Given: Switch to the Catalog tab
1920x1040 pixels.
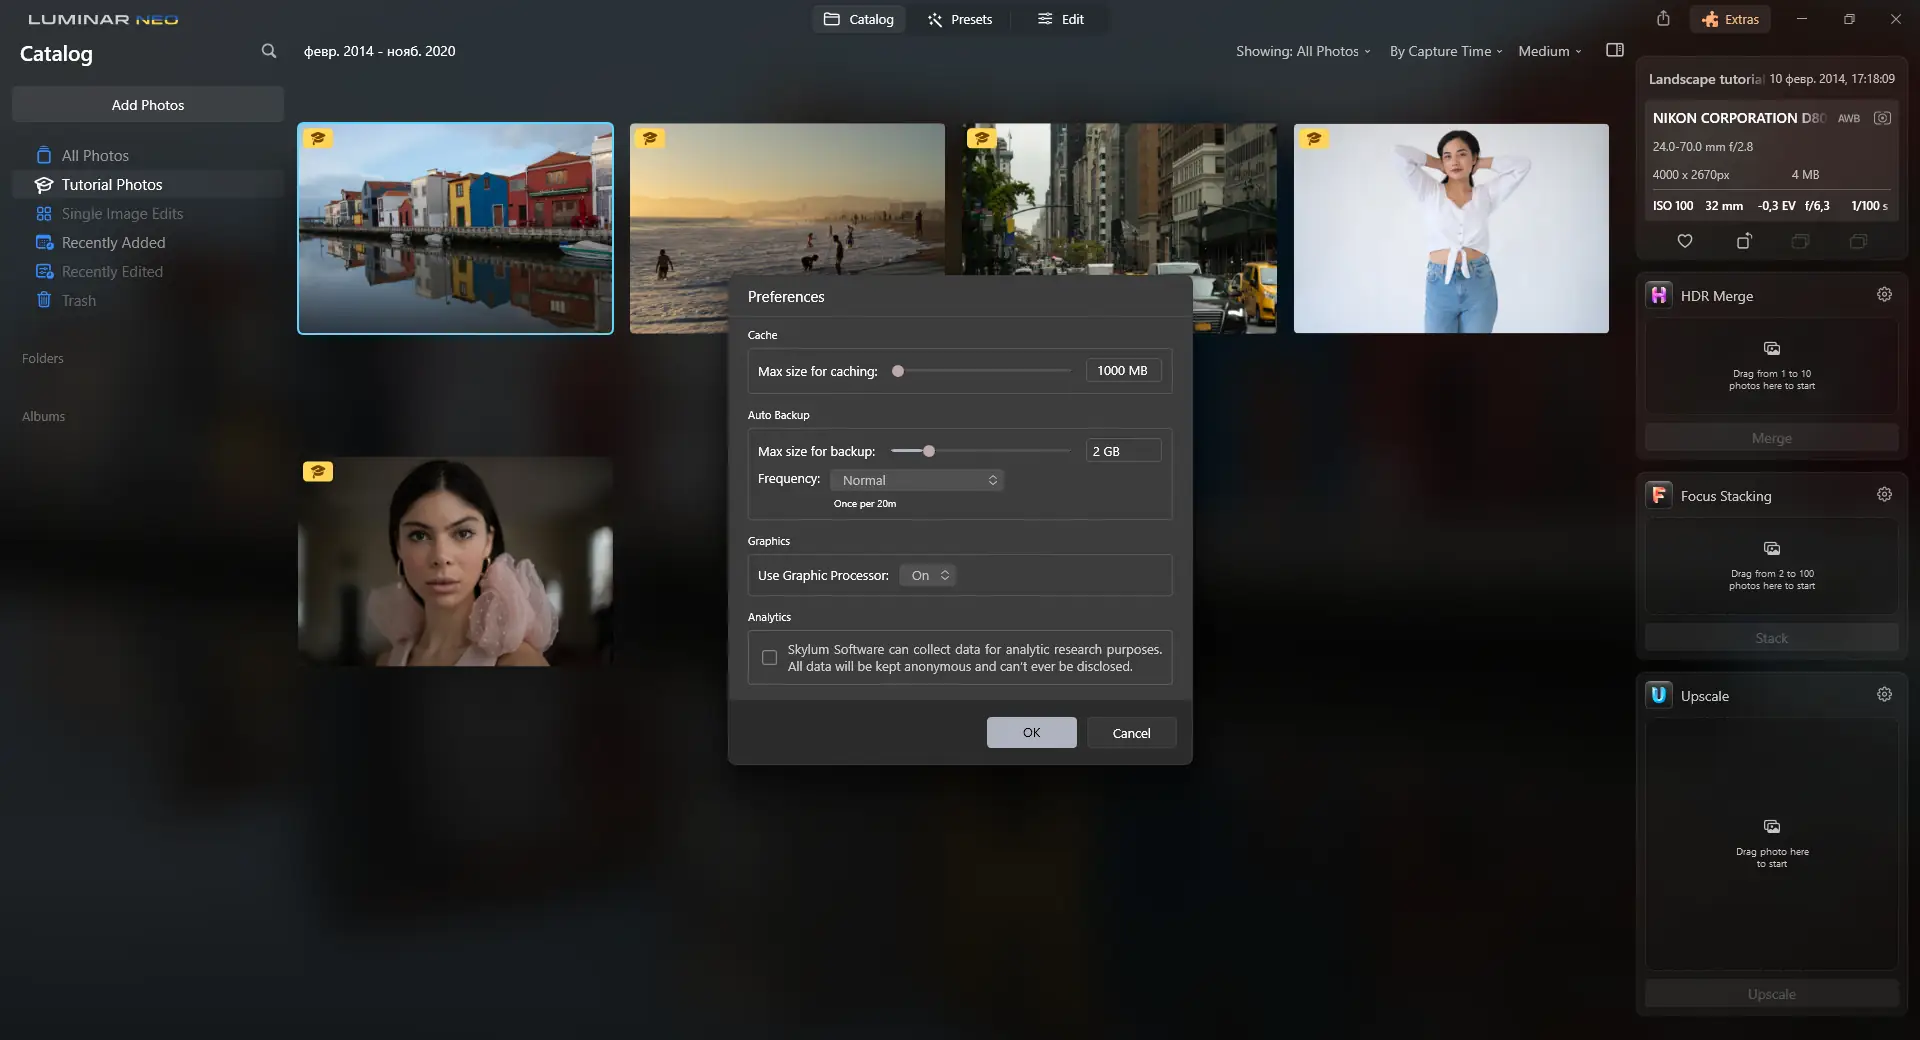Looking at the screenshot, I should click(859, 19).
